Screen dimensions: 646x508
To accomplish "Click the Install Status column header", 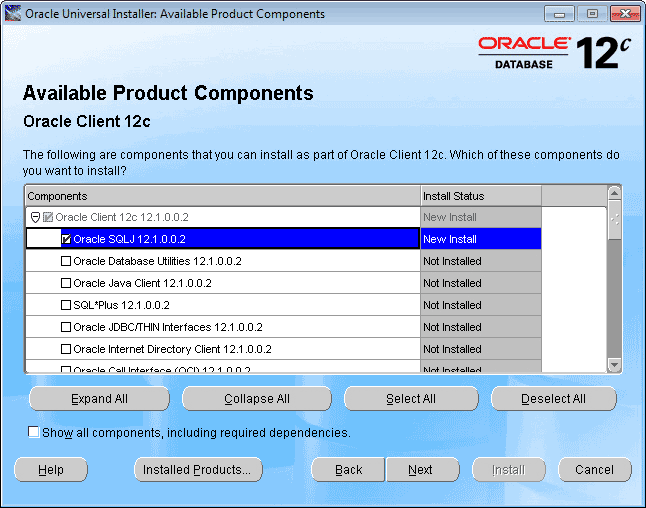I will (x=481, y=196).
